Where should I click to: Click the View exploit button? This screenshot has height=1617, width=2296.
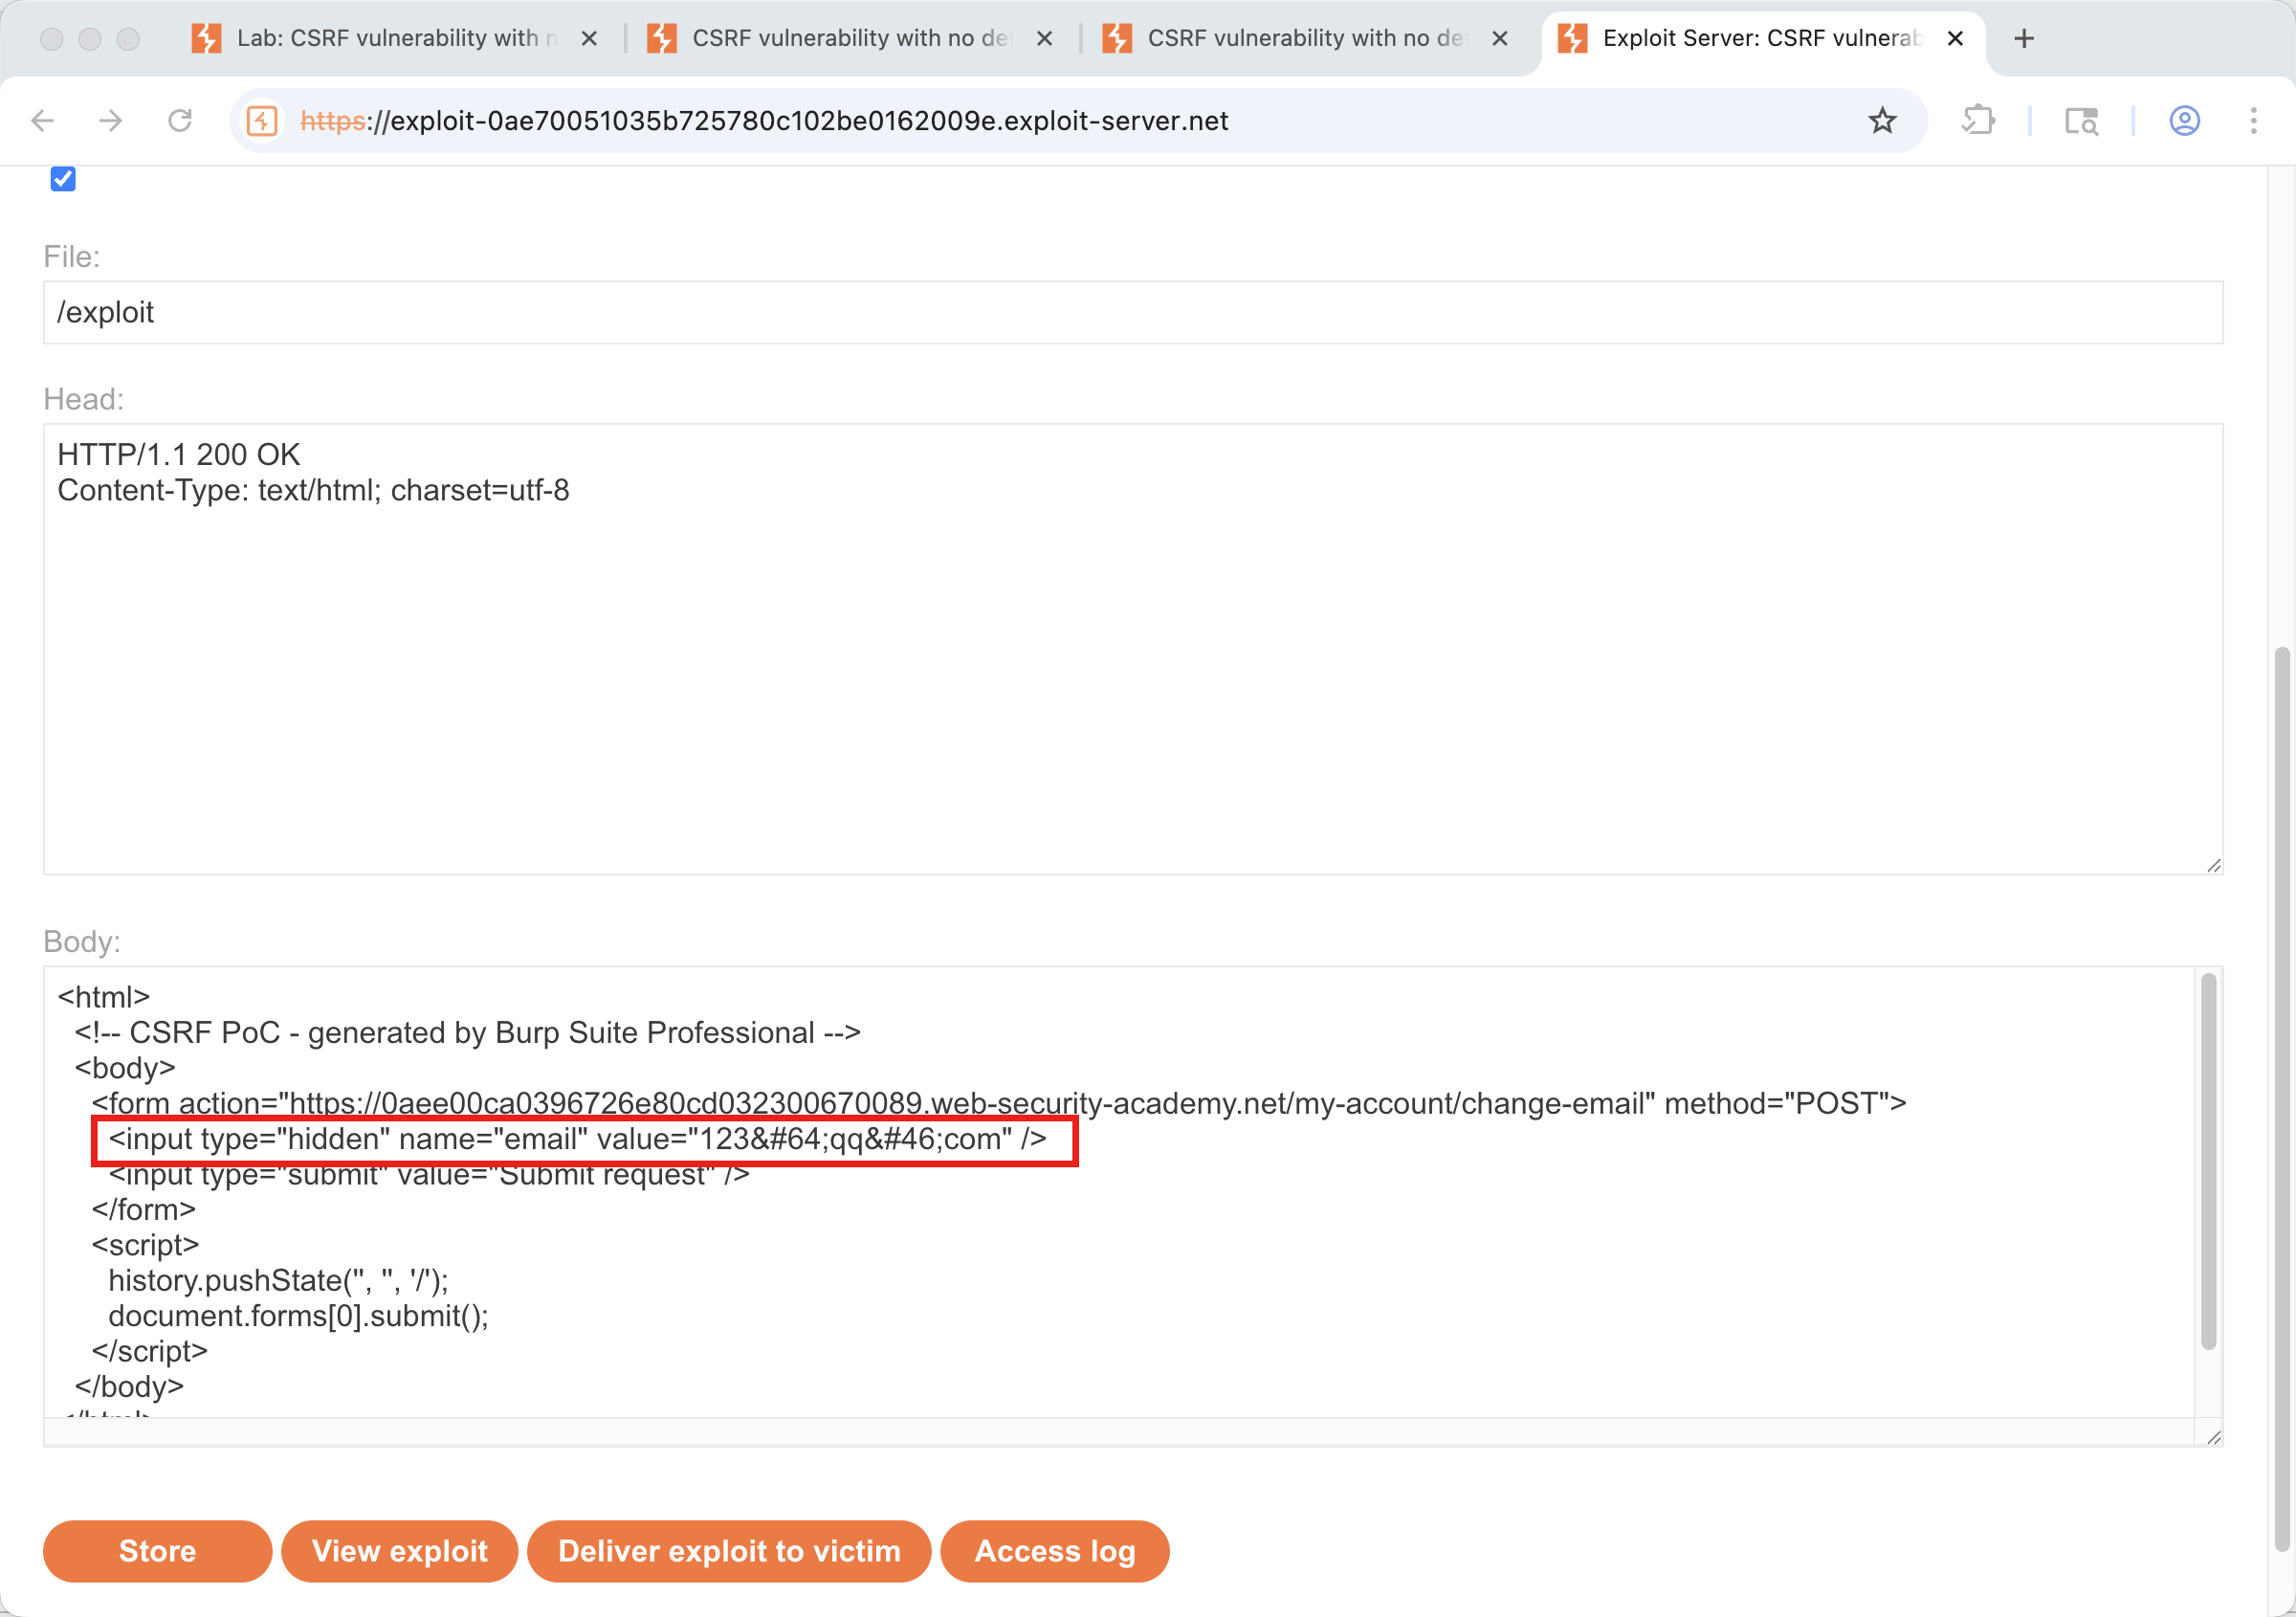click(399, 1551)
